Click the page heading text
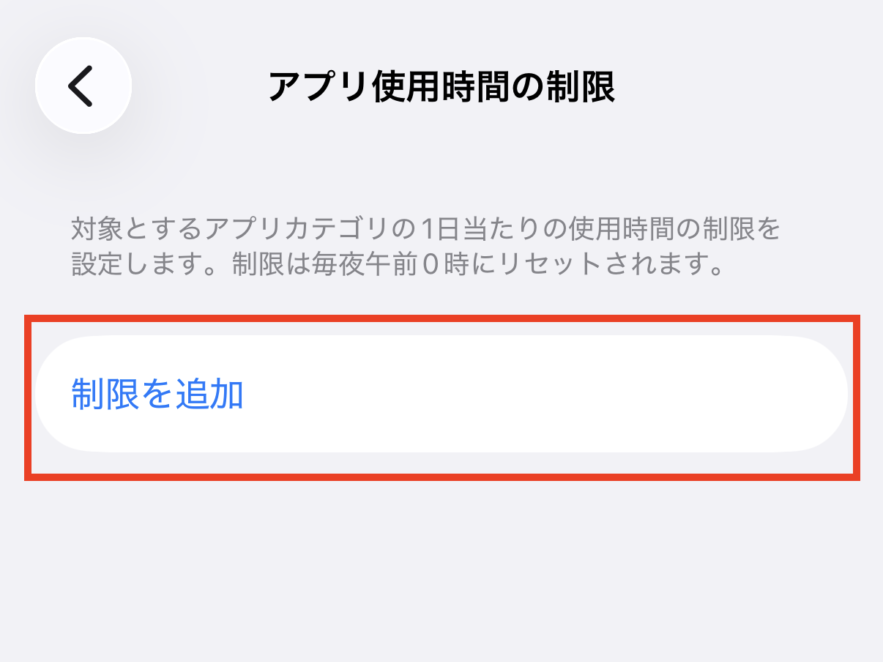 [441, 85]
